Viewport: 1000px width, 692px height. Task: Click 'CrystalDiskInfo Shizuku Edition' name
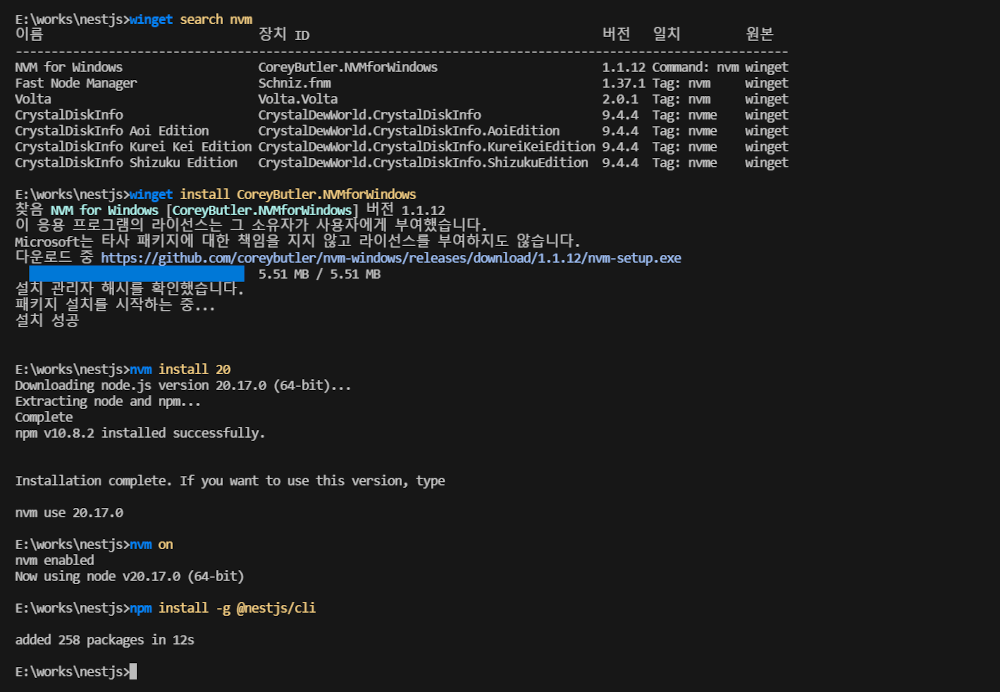tap(126, 163)
